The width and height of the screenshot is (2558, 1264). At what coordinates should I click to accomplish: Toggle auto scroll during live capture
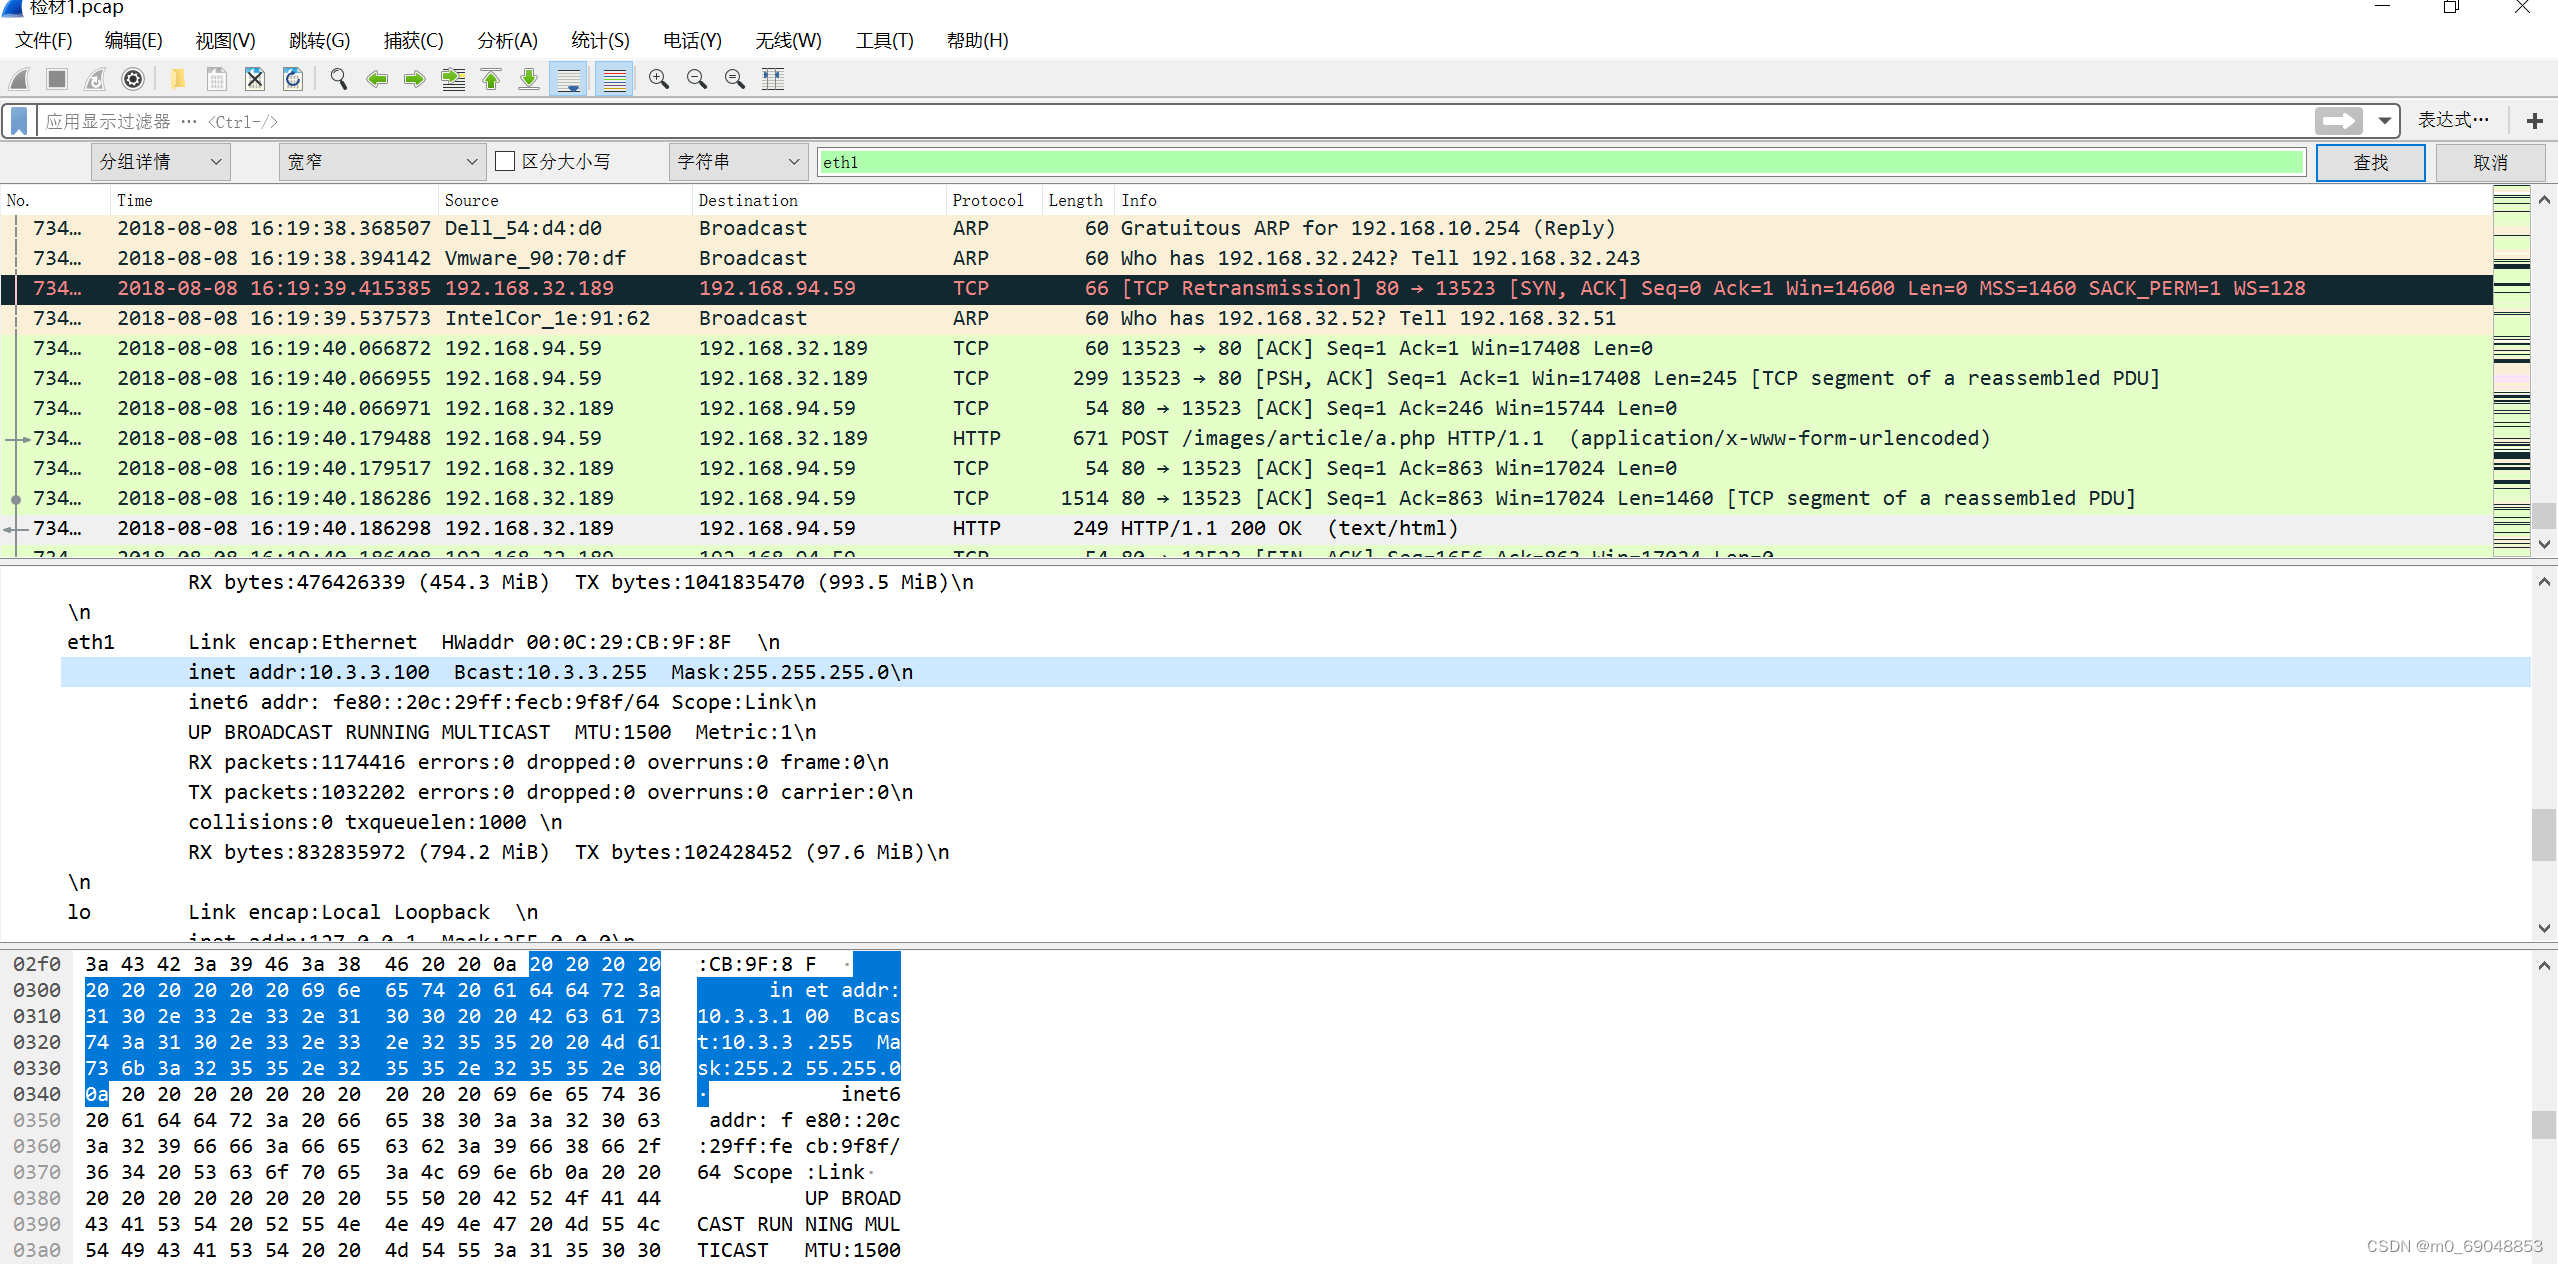[569, 79]
